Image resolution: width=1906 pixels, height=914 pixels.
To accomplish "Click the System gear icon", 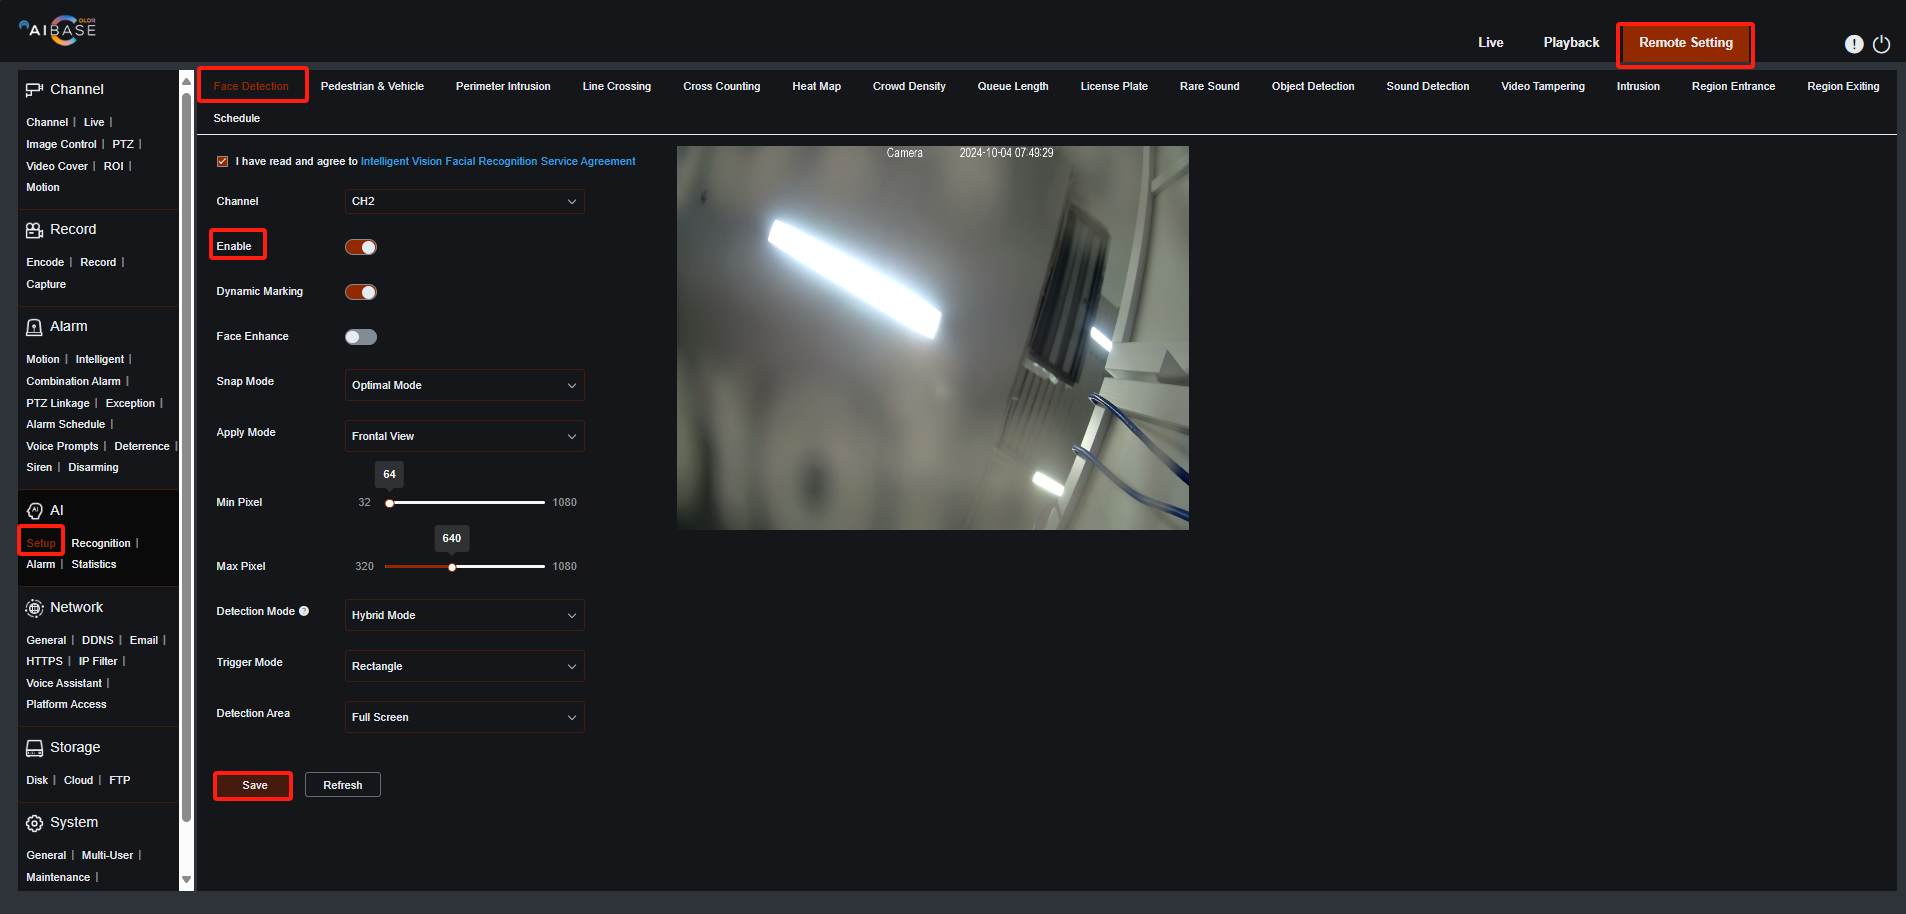I will [x=34, y=823].
